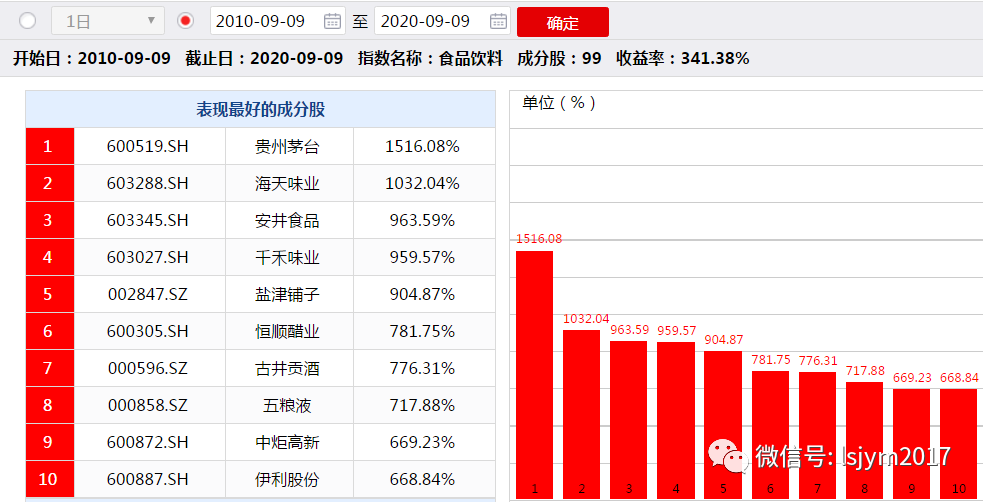
Task: Click the 指数名称：食品饮料 summary text
Action: [430, 58]
